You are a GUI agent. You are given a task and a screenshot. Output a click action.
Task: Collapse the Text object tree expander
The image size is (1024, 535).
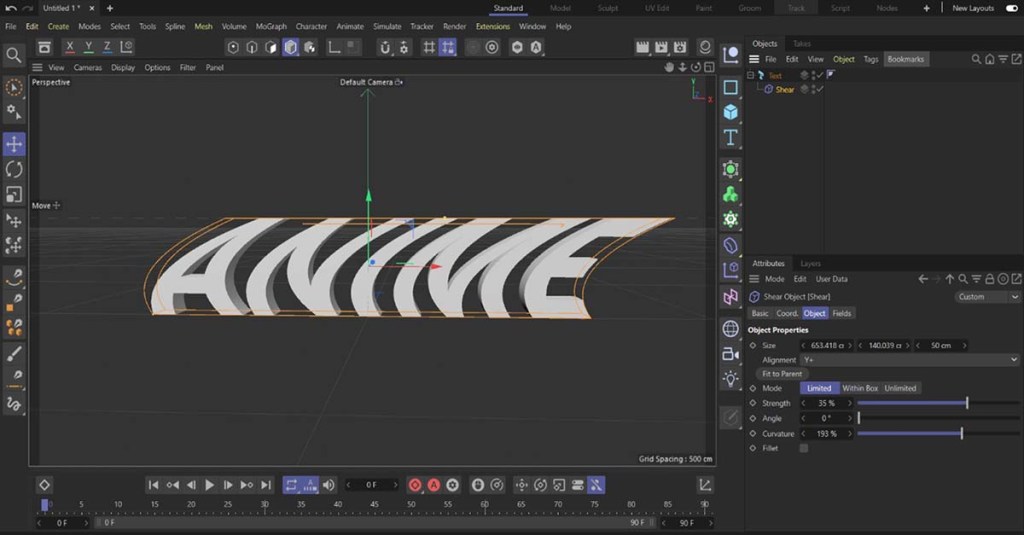751,76
